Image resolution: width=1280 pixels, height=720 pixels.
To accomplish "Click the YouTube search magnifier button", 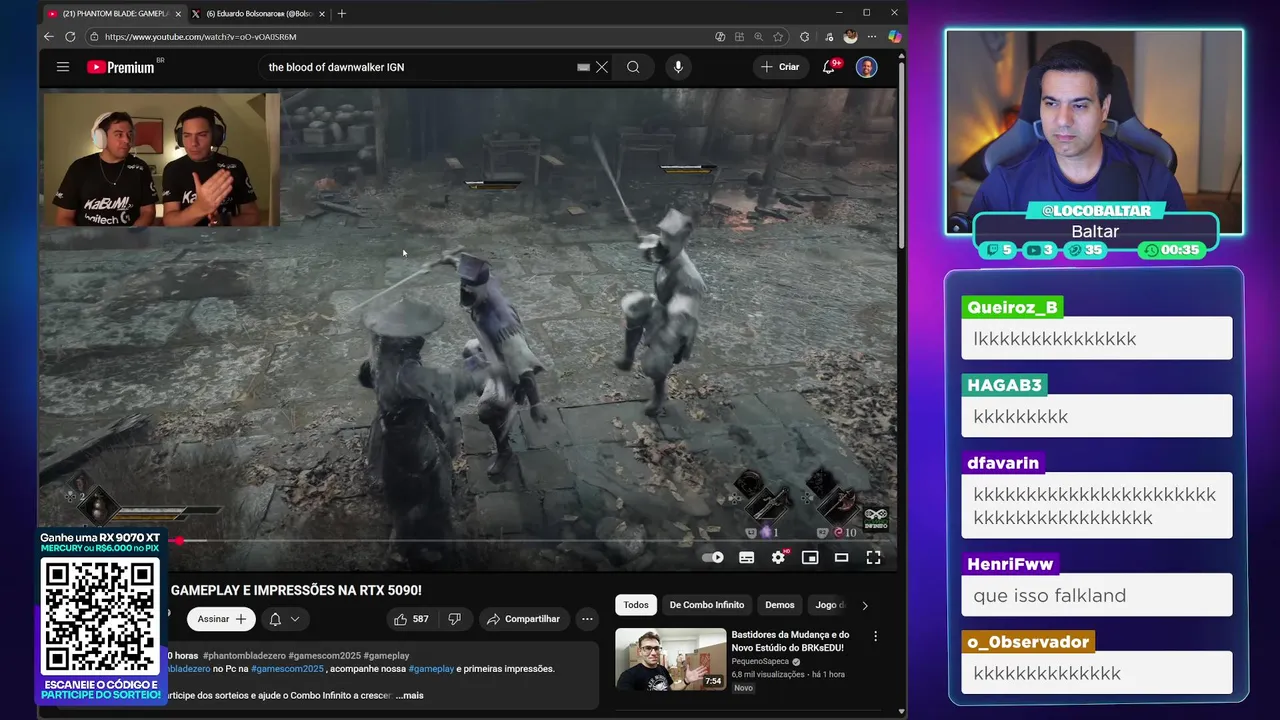I will point(633,67).
